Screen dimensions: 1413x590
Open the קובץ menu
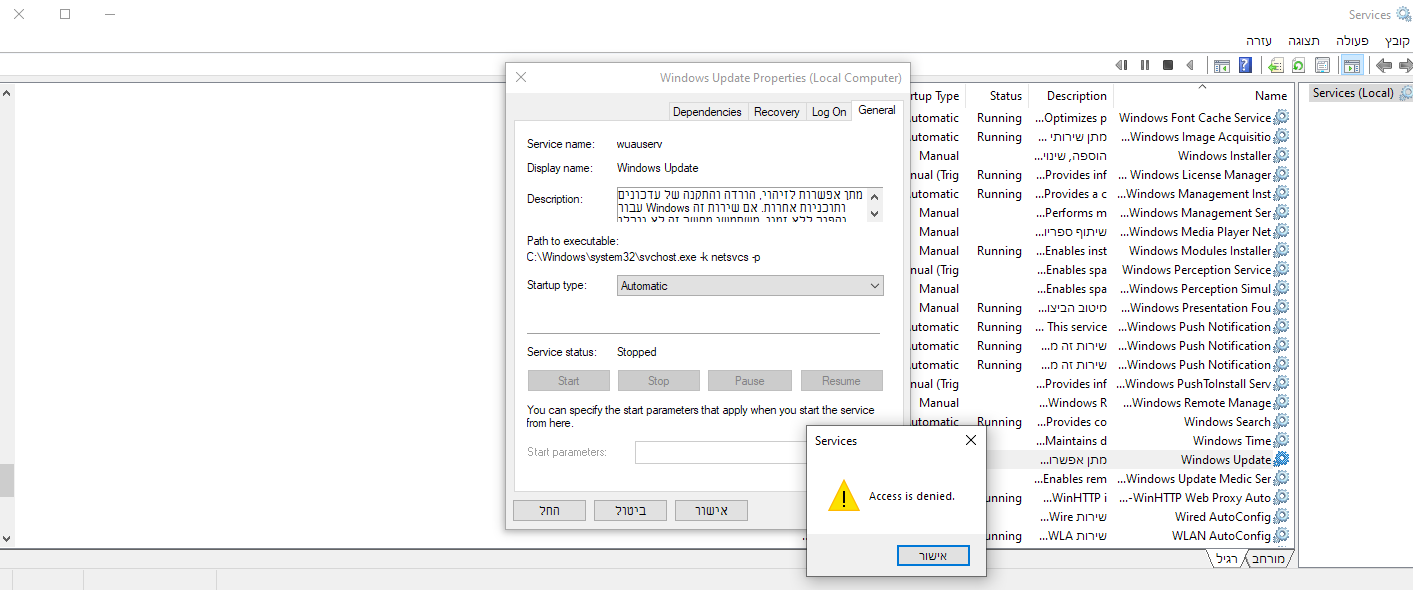point(1397,41)
